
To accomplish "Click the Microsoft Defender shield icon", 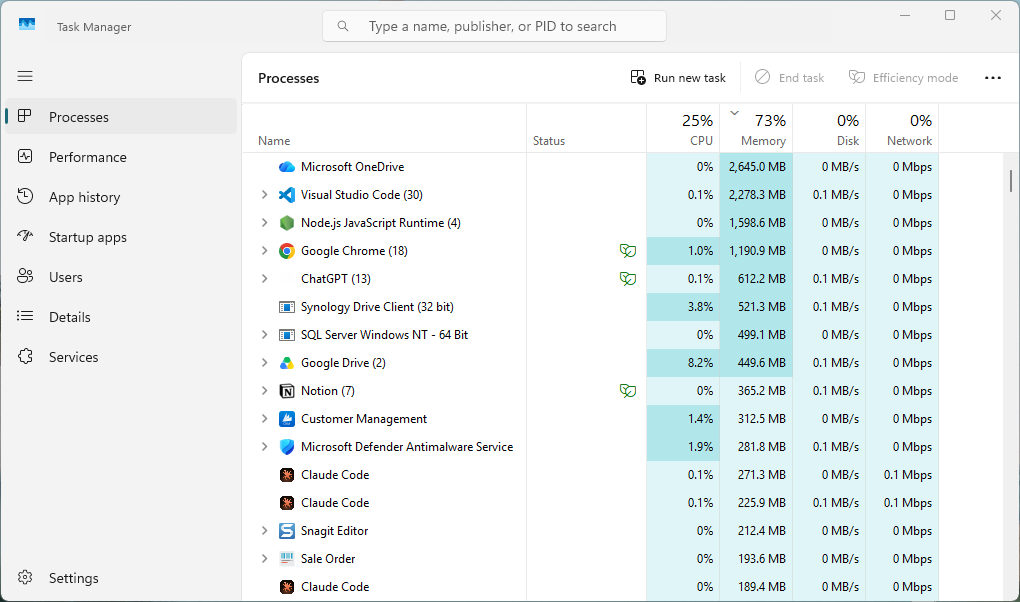I will click(x=287, y=447).
